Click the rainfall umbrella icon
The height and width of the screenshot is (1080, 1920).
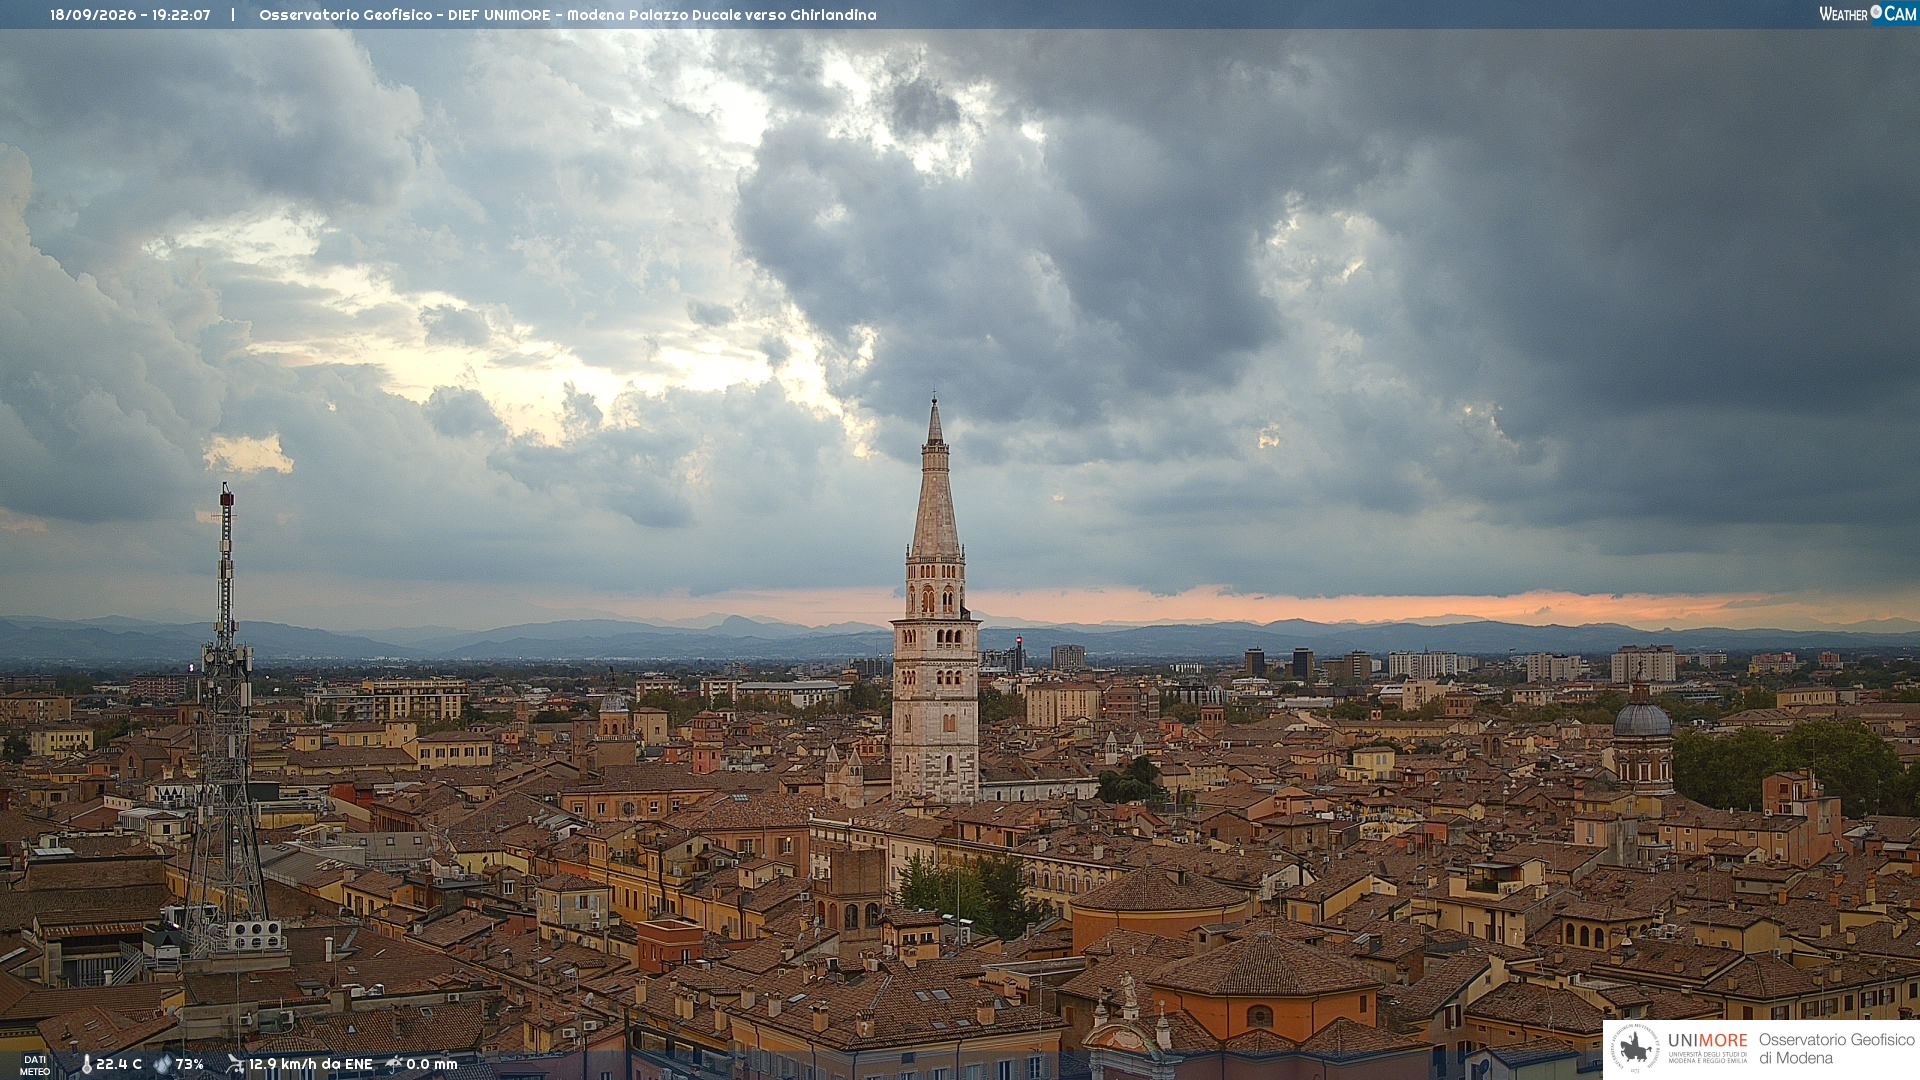point(394,1064)
